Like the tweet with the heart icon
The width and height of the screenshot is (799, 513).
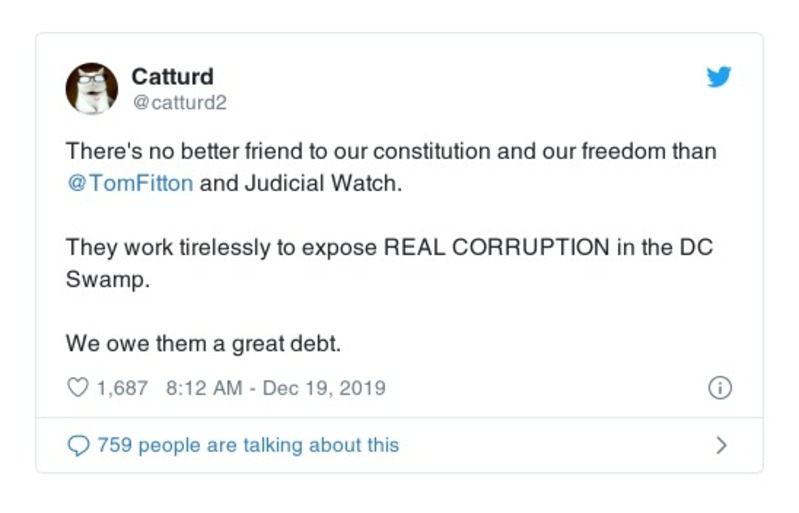(x=77, y=388)
